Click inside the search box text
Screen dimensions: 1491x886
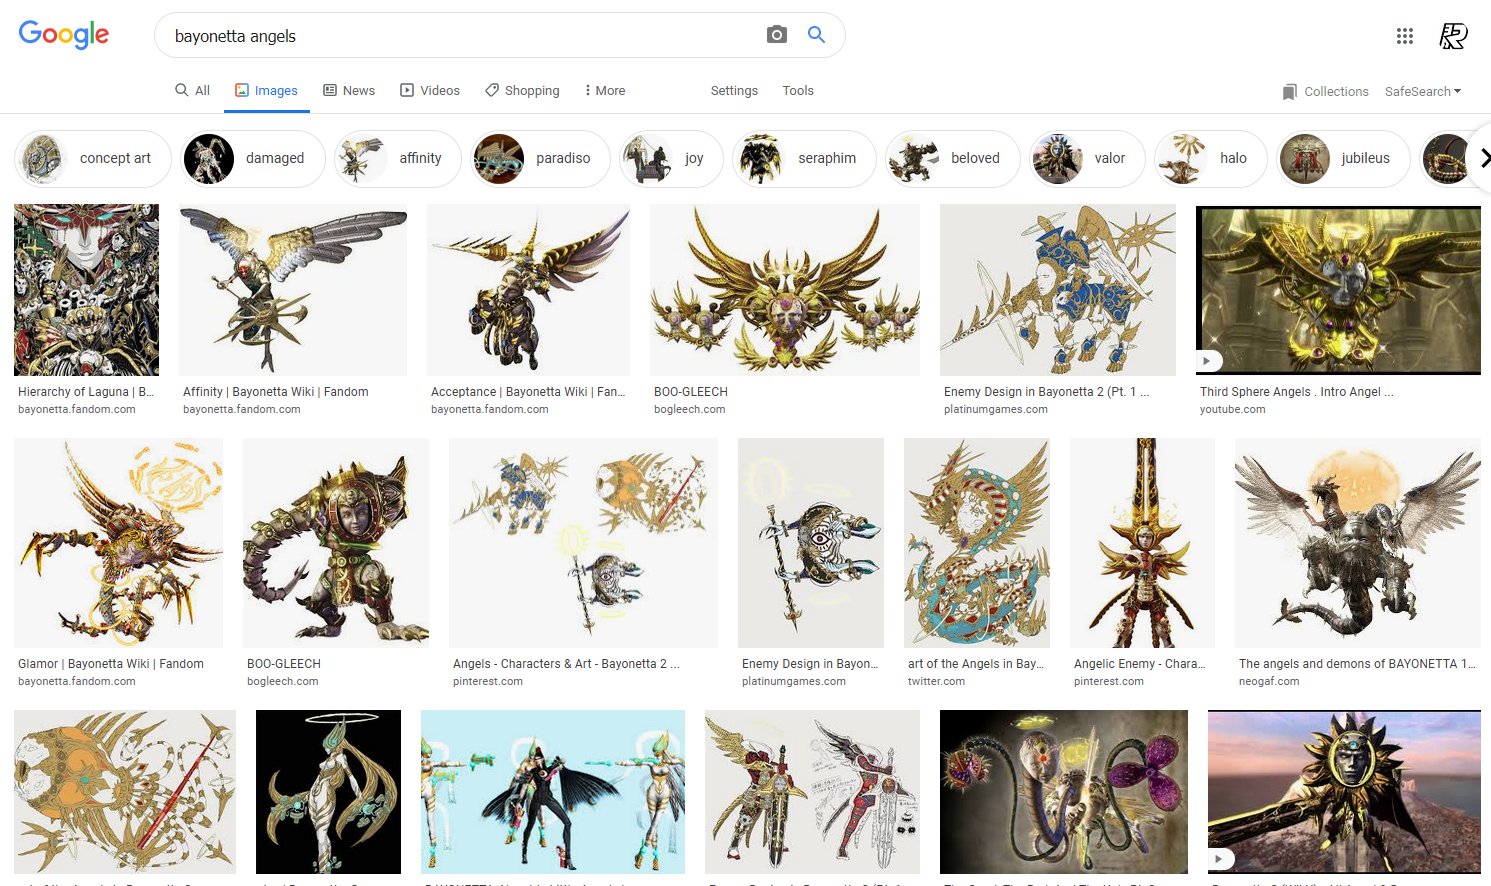click(x=235, y=36)
